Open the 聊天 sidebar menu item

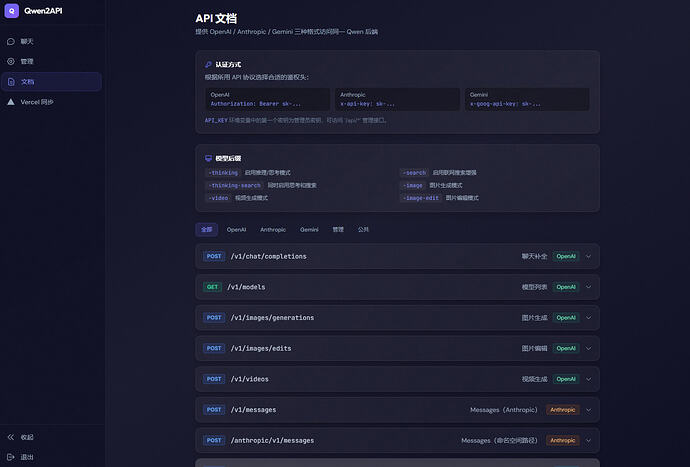click(x=51, y=41)
